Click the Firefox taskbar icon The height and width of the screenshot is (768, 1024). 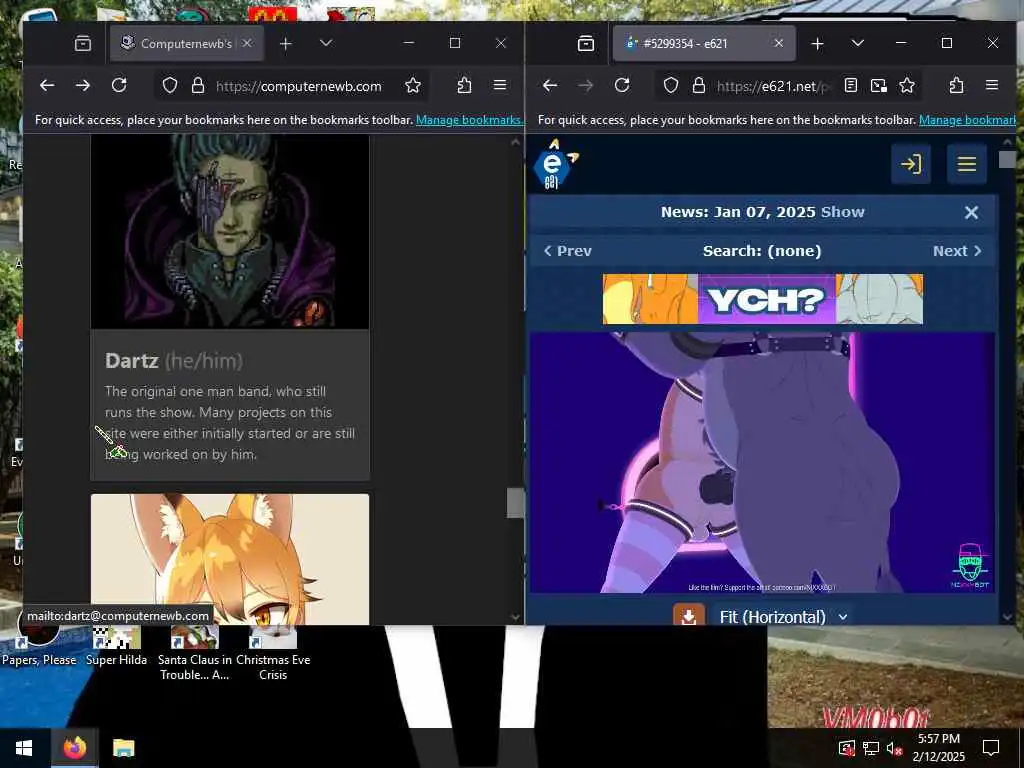pyautogui.click(x=74, y=748)
